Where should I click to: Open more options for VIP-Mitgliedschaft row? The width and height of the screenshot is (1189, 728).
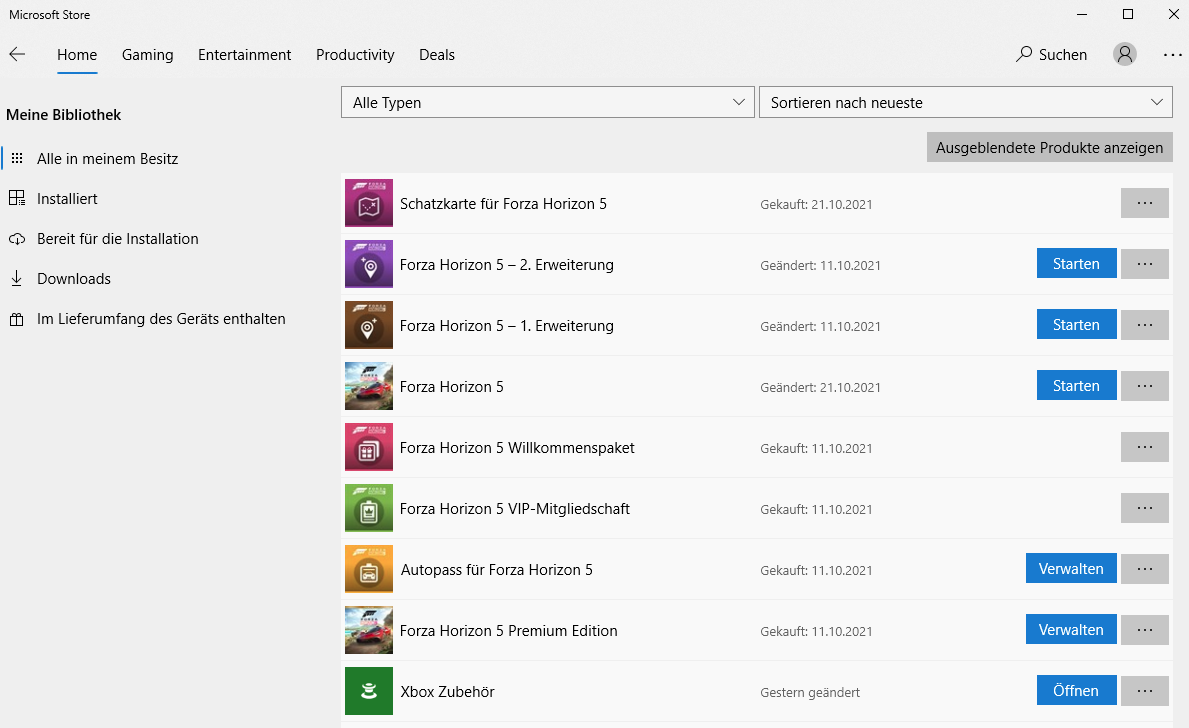1144,507
